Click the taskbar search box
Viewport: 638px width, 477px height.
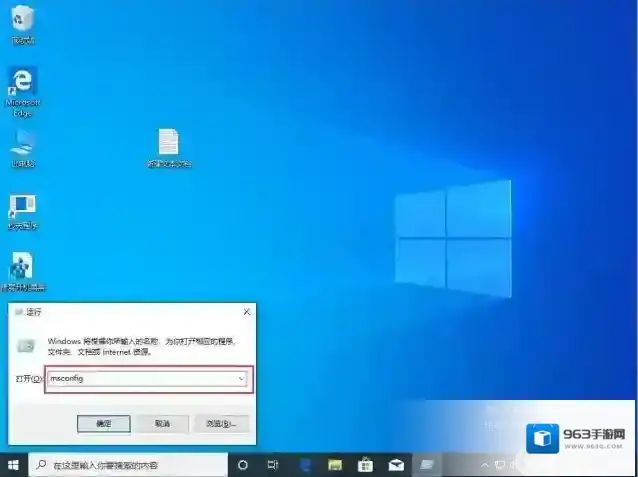128,465
